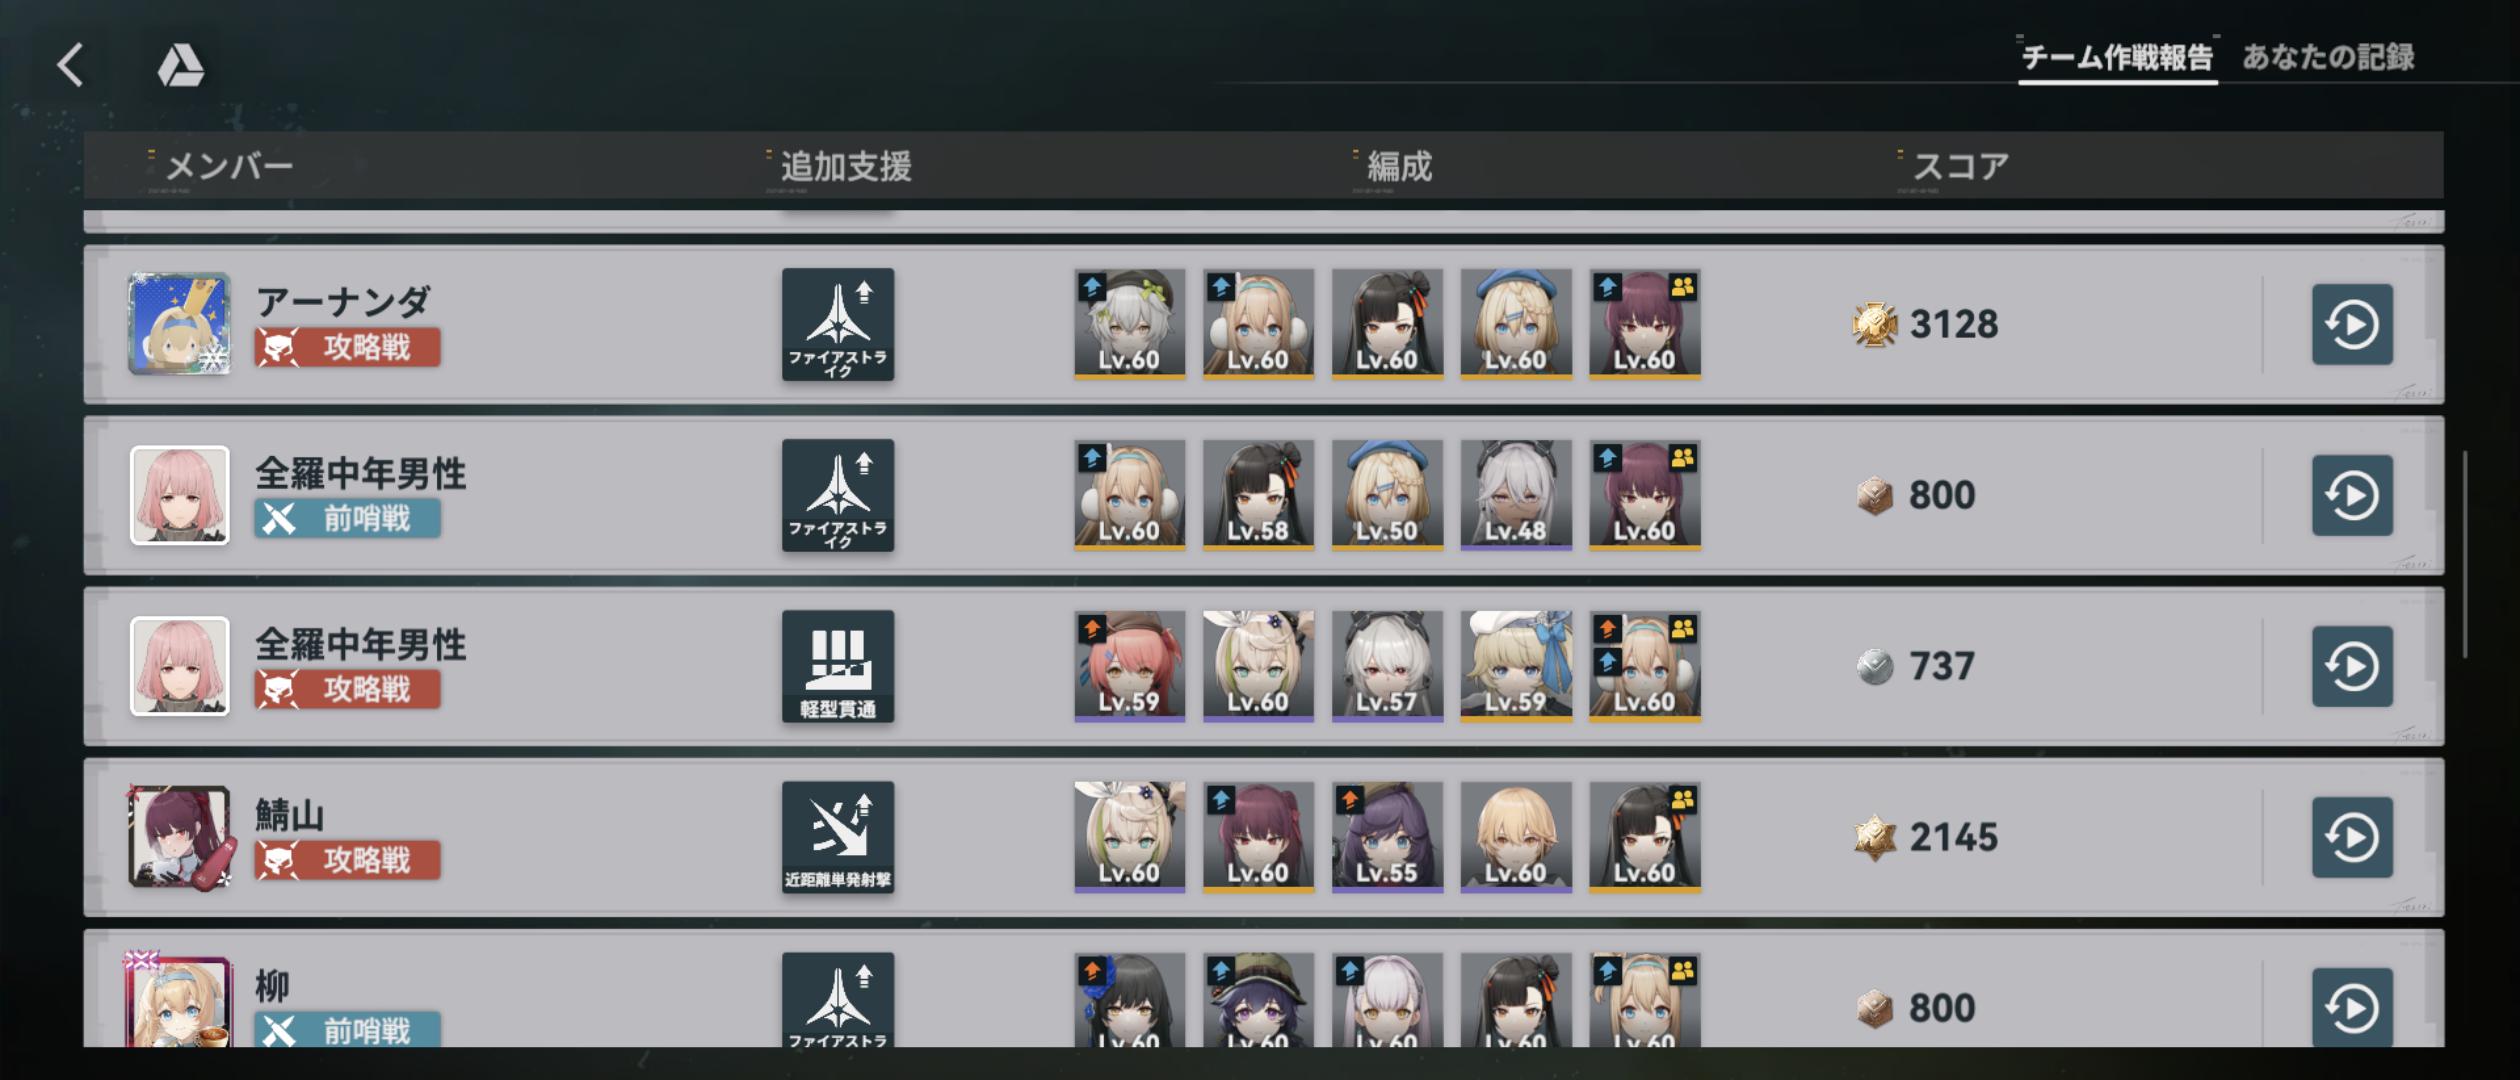2520x1080 pixels.
Task: Replay 全羅中年男性's 737 score battle
Action: pos(2352,666)
